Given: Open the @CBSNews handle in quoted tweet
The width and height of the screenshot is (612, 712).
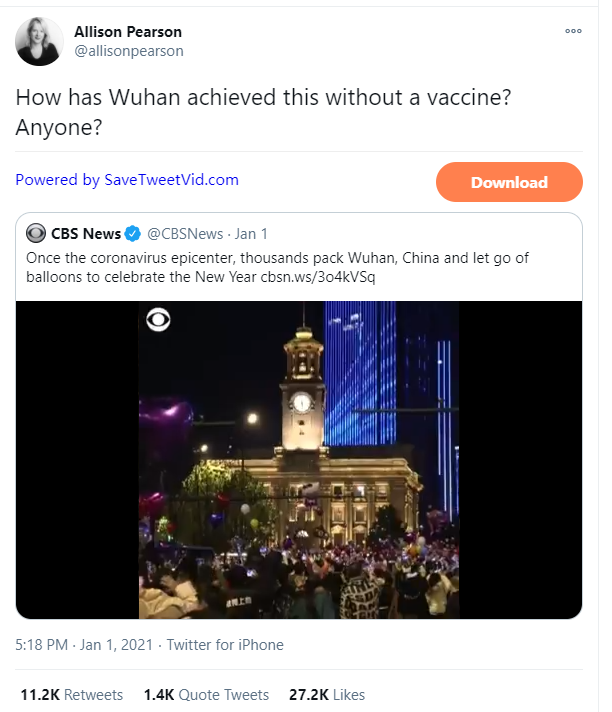Looking at the screenshot, I should tap(186, 234).
